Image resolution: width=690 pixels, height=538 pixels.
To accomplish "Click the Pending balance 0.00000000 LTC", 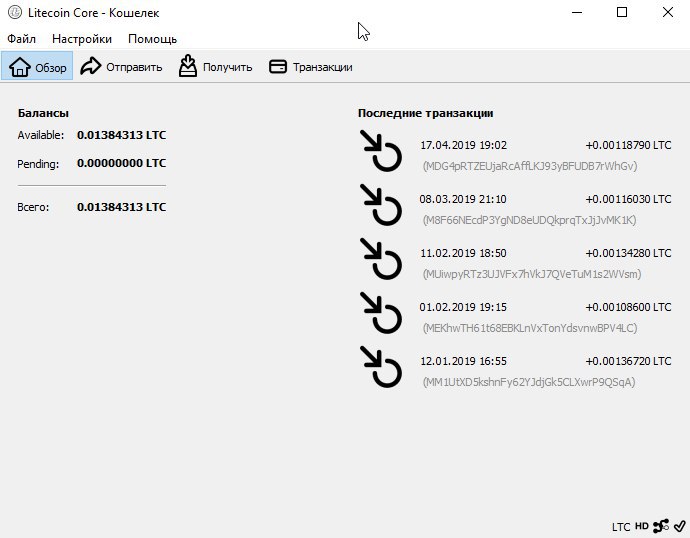I will [121, 163].
